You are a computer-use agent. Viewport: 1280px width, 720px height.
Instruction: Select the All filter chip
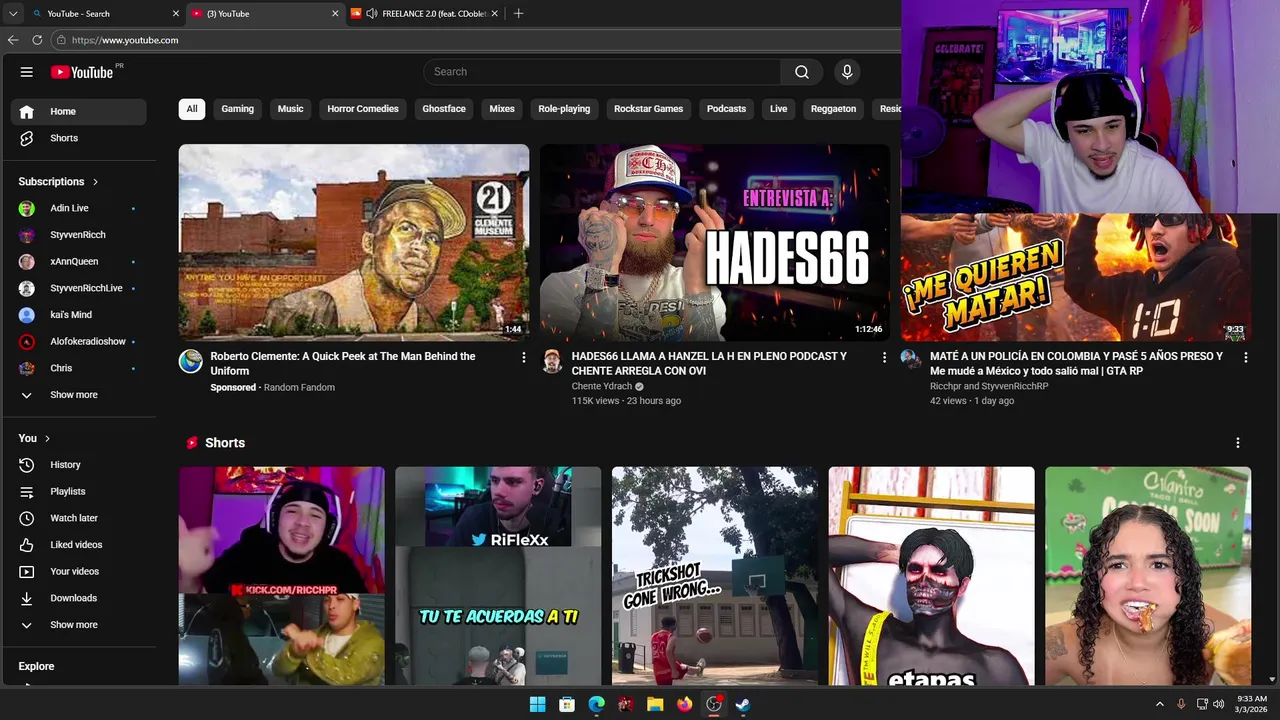click(192, 109)
